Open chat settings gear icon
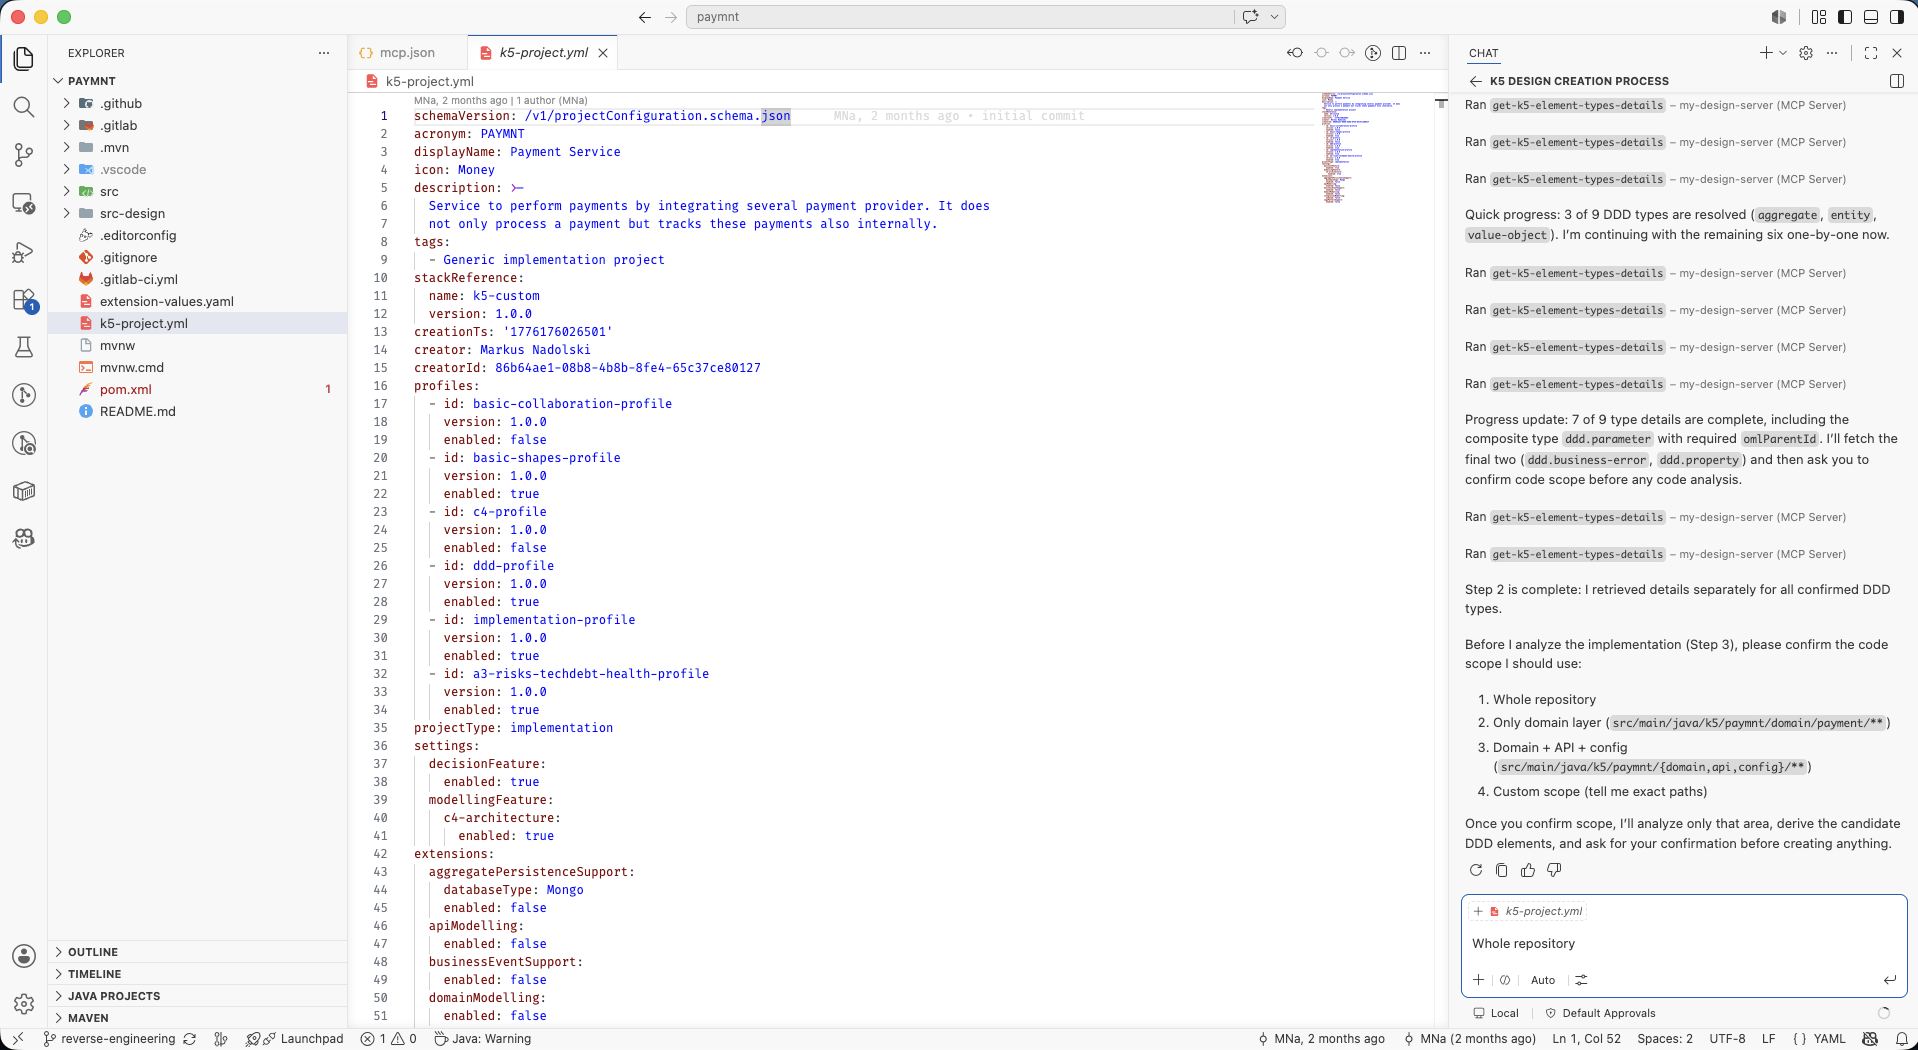 1806,53
